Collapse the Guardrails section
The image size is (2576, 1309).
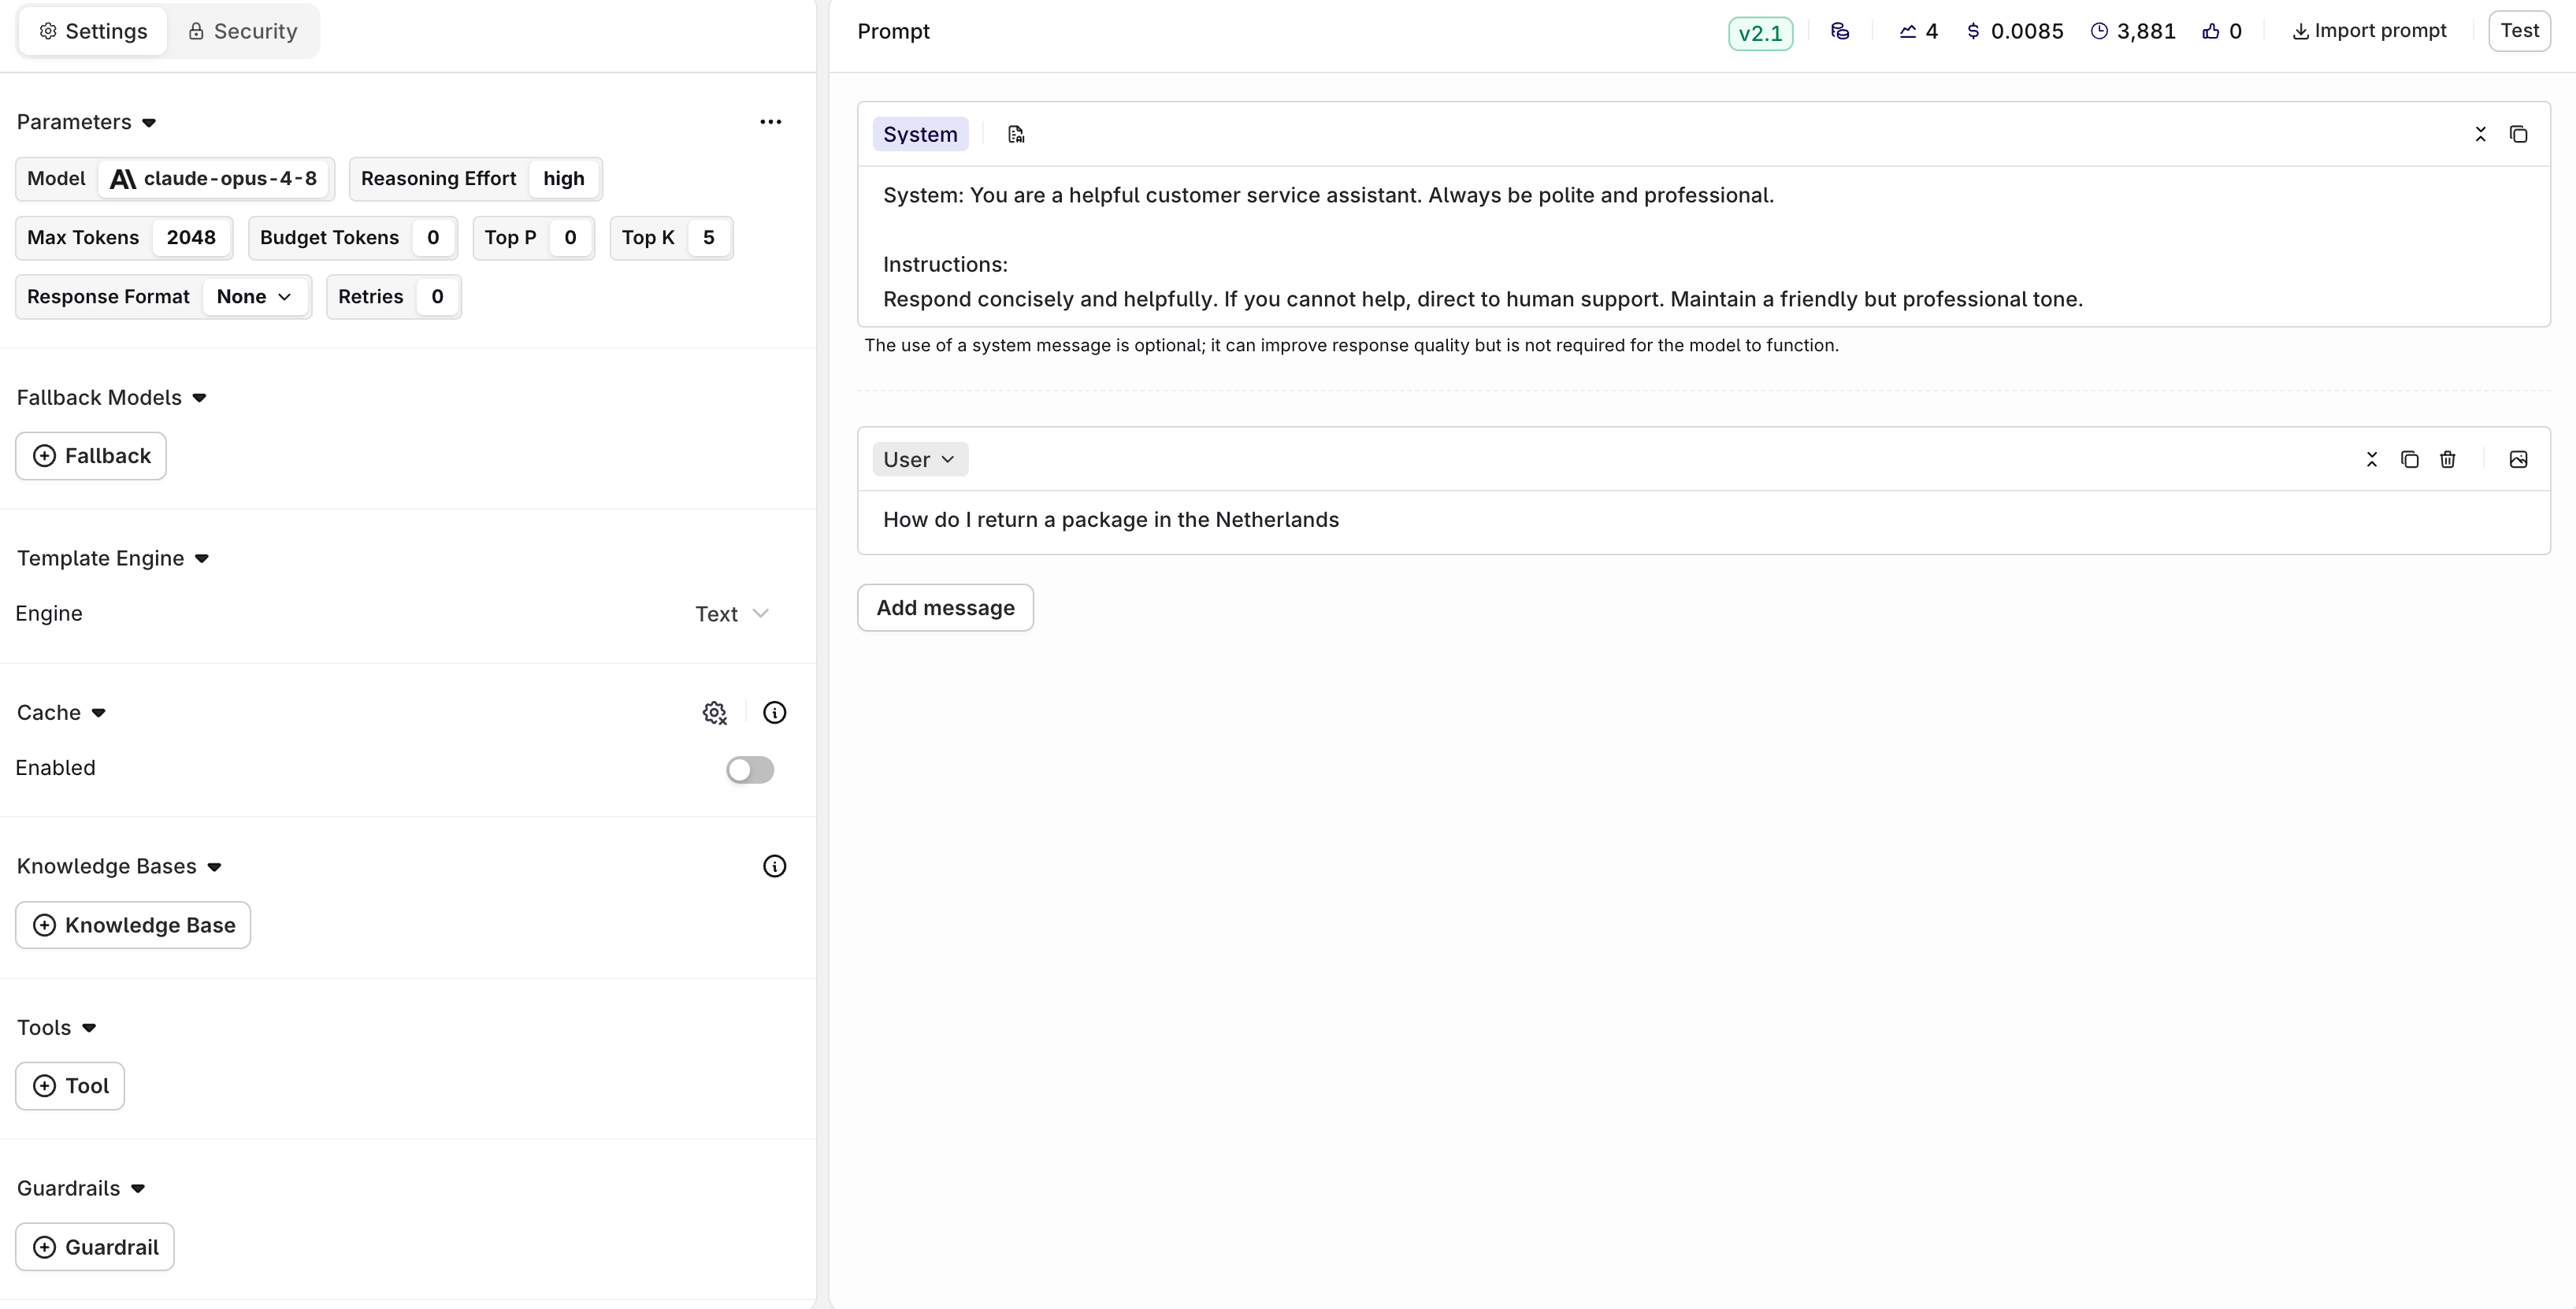[138, 1189]
